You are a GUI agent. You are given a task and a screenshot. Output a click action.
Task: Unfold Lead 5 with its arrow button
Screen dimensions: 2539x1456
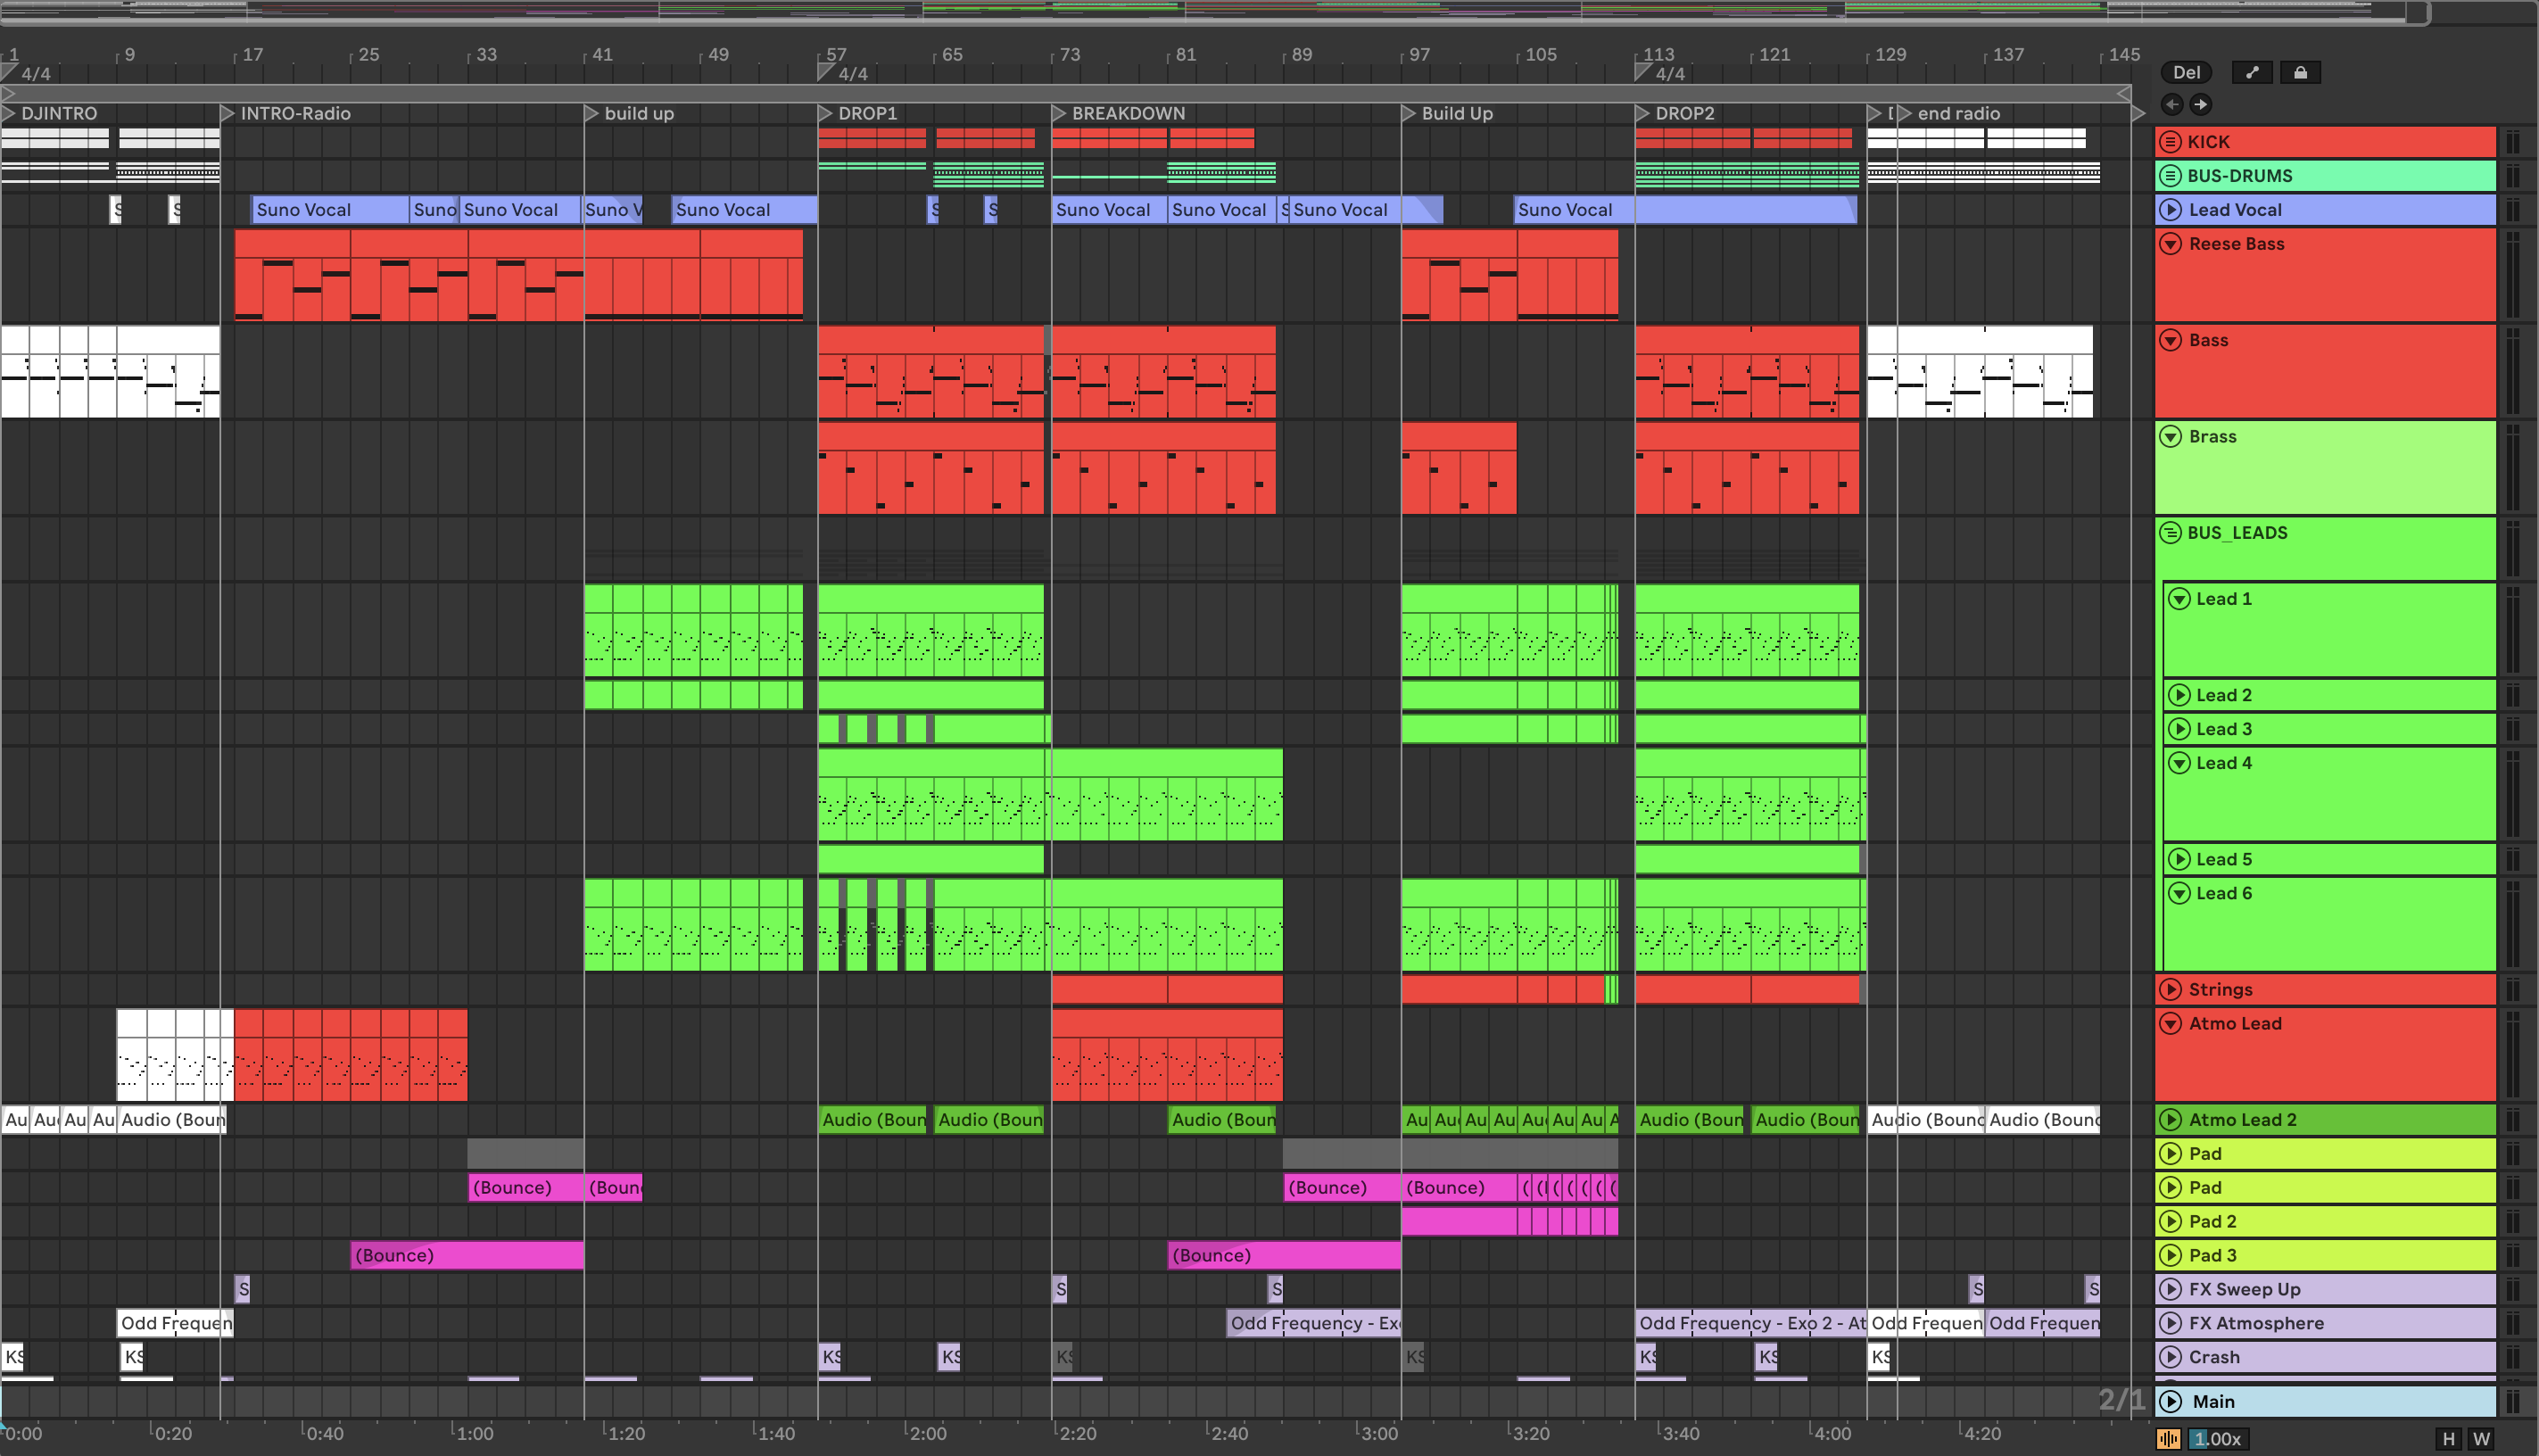coord(2179,859)
